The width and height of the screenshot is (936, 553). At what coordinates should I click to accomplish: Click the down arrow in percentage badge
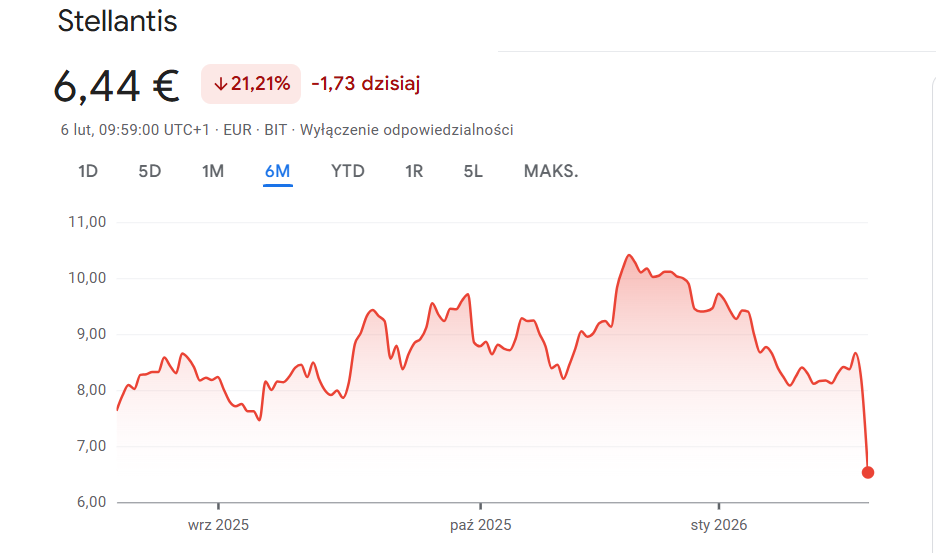coord(221,84)
